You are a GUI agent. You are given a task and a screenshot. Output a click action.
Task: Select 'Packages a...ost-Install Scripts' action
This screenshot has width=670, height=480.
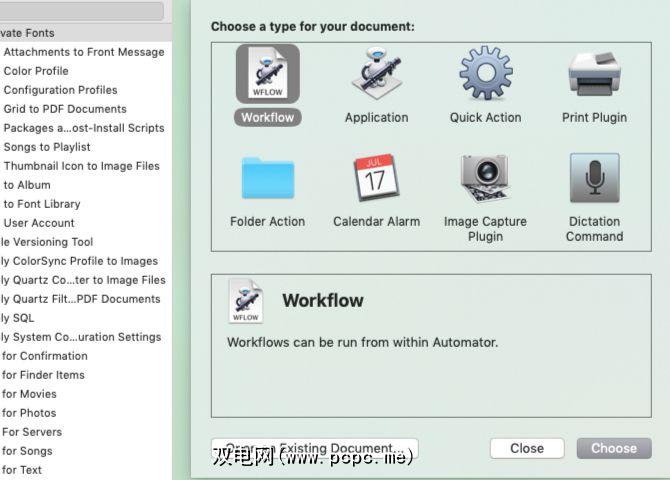pyautogui.click(x=85, y=128)
